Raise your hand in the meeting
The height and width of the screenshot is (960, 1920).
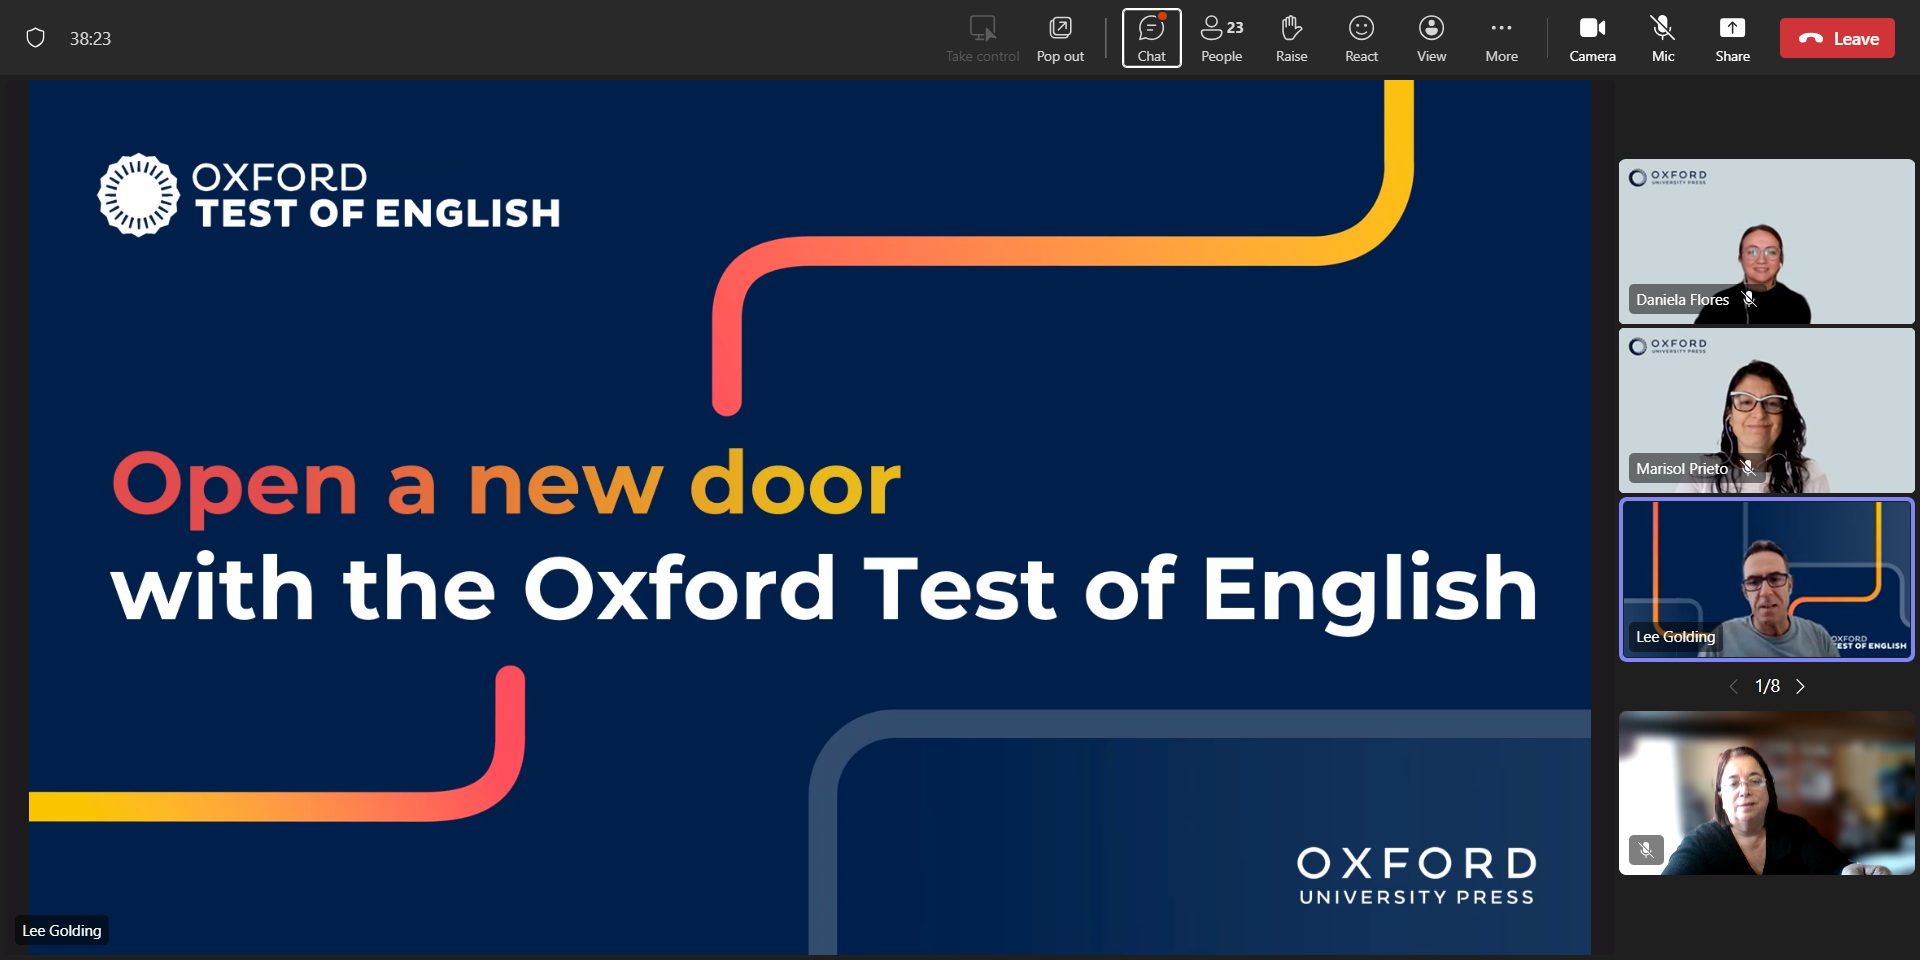coord(1291,38)
